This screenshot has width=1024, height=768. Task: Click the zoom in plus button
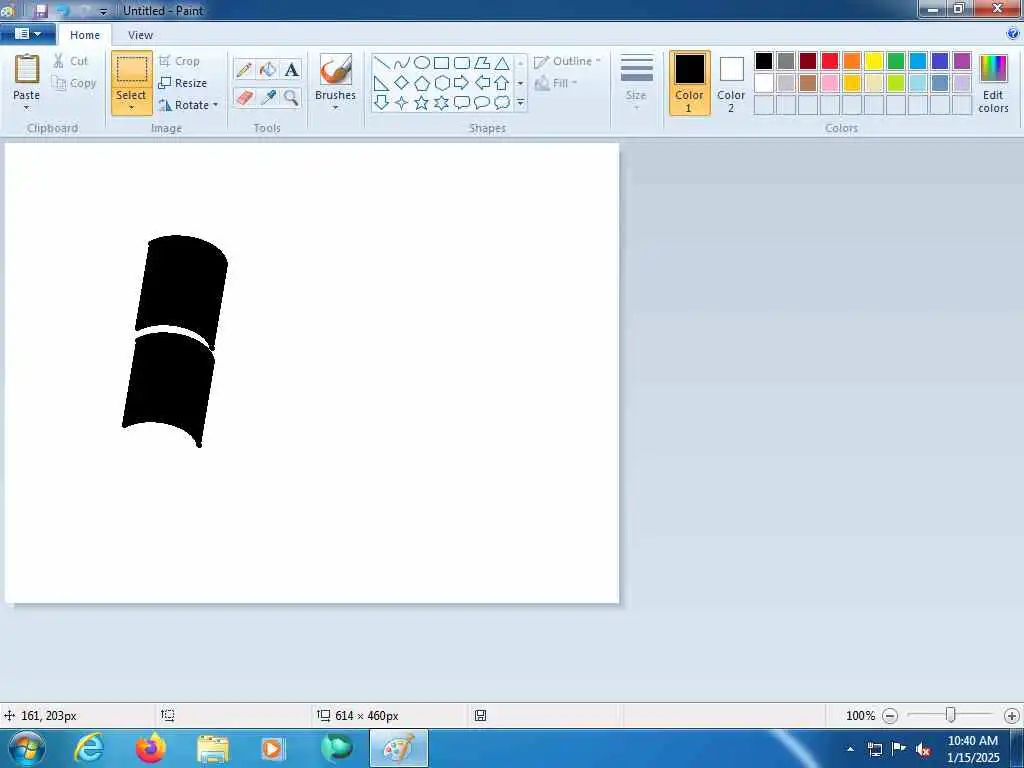click(x=1012, y=716)
